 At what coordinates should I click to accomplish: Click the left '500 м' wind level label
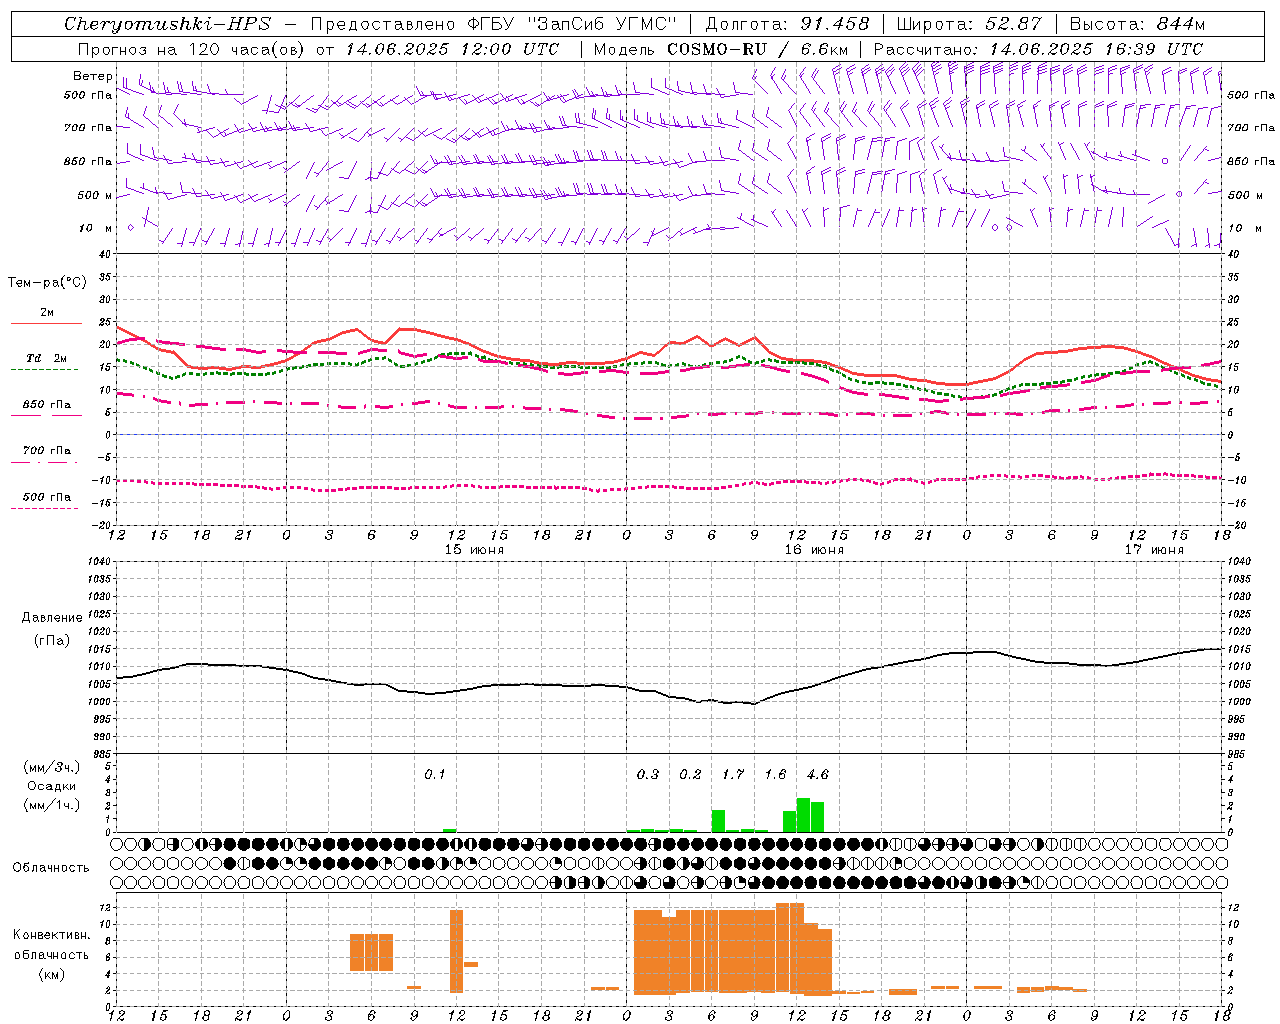click(x=95, y=195)
